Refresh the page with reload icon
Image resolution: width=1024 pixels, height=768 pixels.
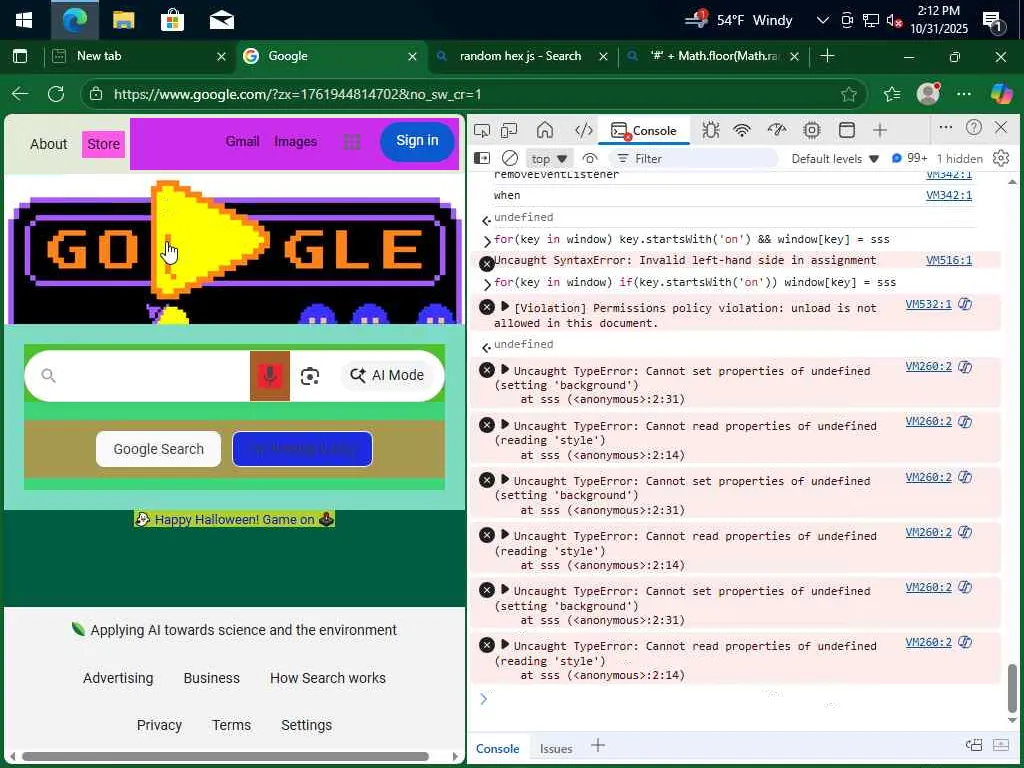tap(56, 94)
